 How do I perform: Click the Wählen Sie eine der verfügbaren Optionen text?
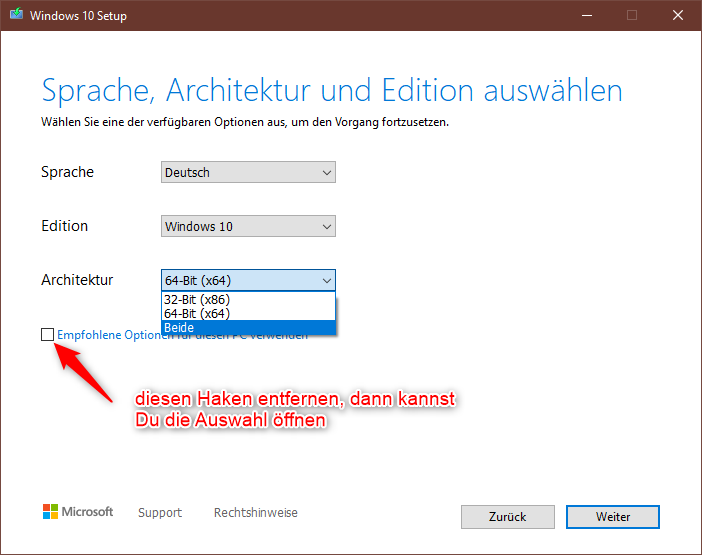click(x=245, y=122)
